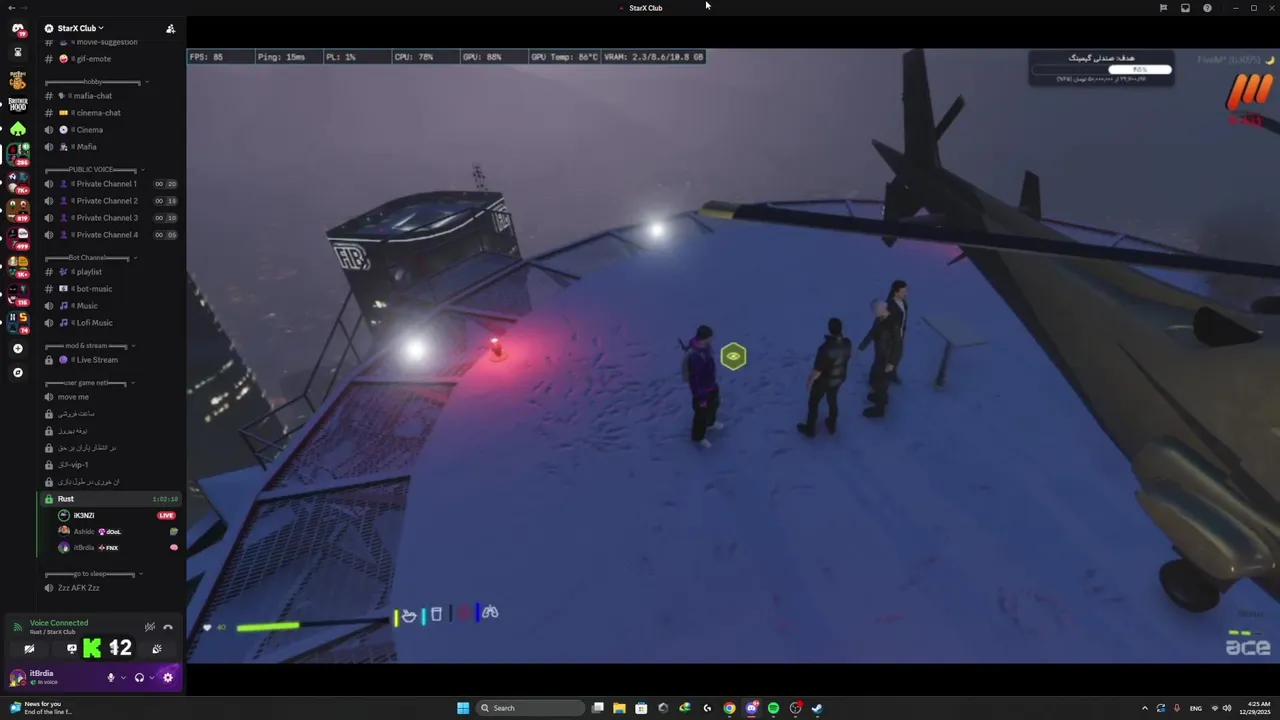Toggle headphone deafen in user panel
This screenshot has height=720, width=1280.
(x=139, y=678)
